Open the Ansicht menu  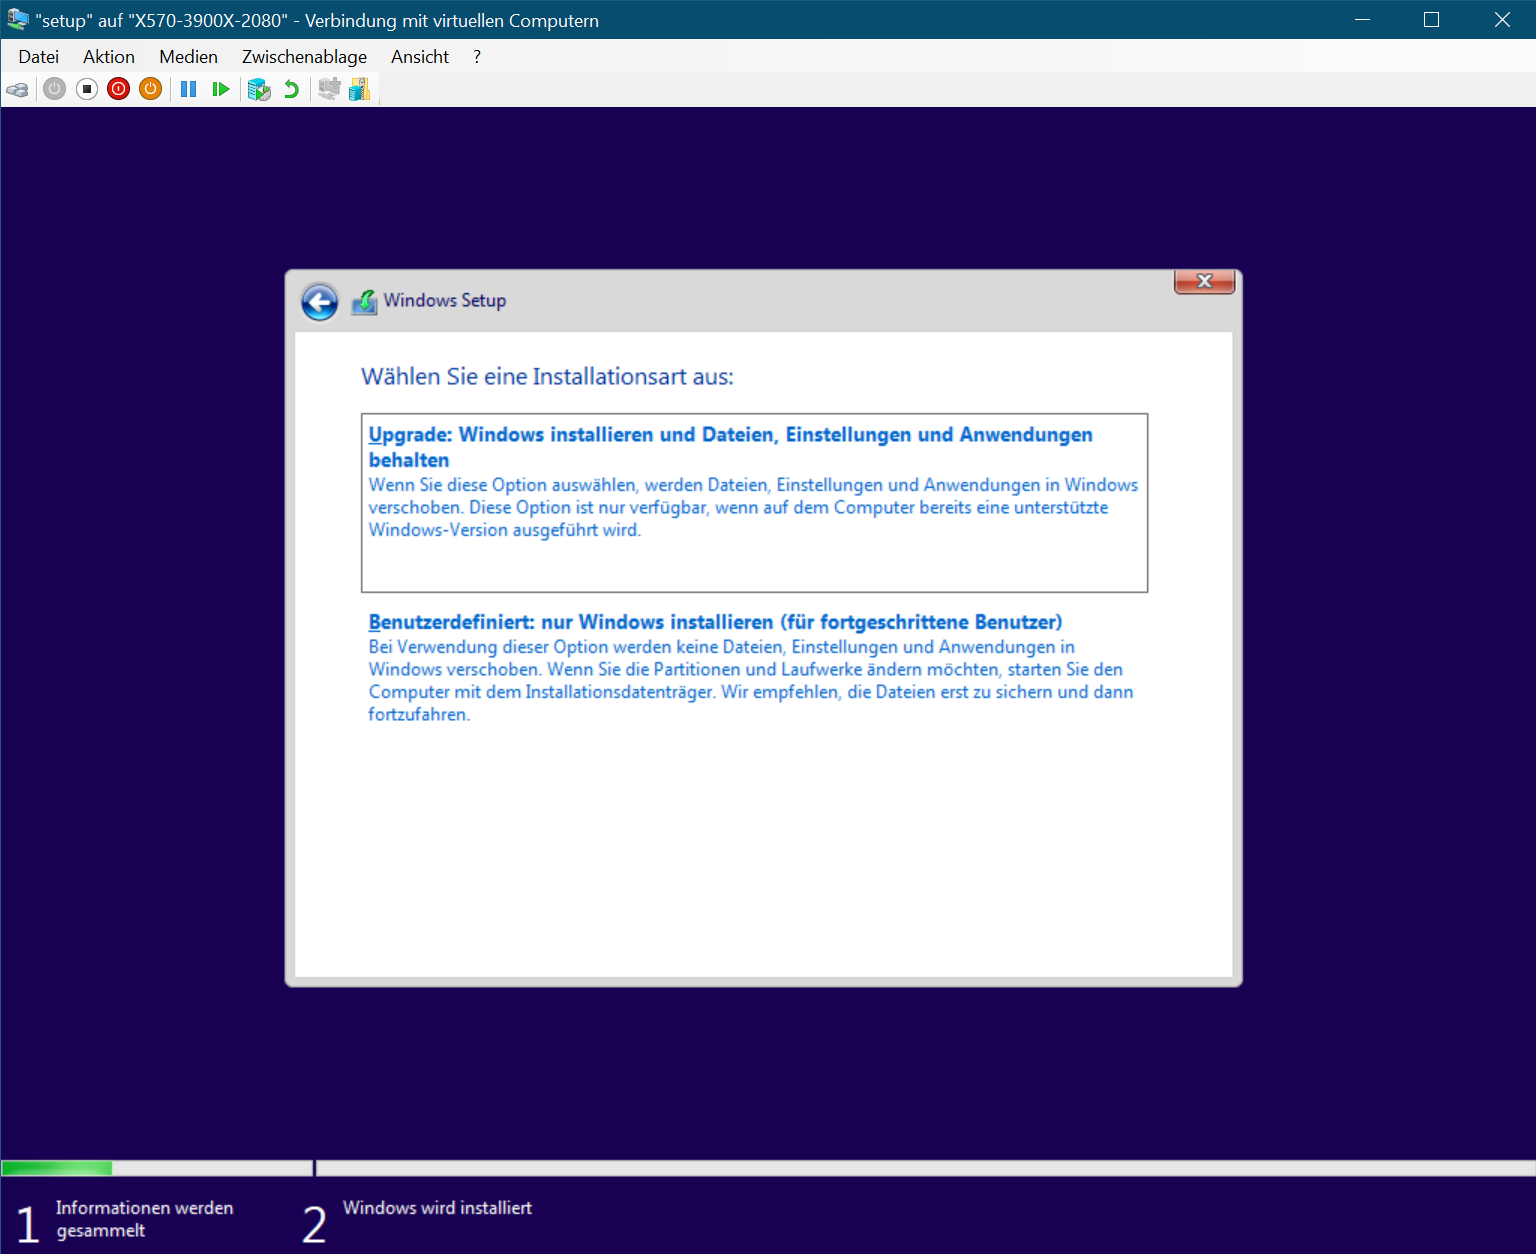pyautogui.click(x=420, y=57)
